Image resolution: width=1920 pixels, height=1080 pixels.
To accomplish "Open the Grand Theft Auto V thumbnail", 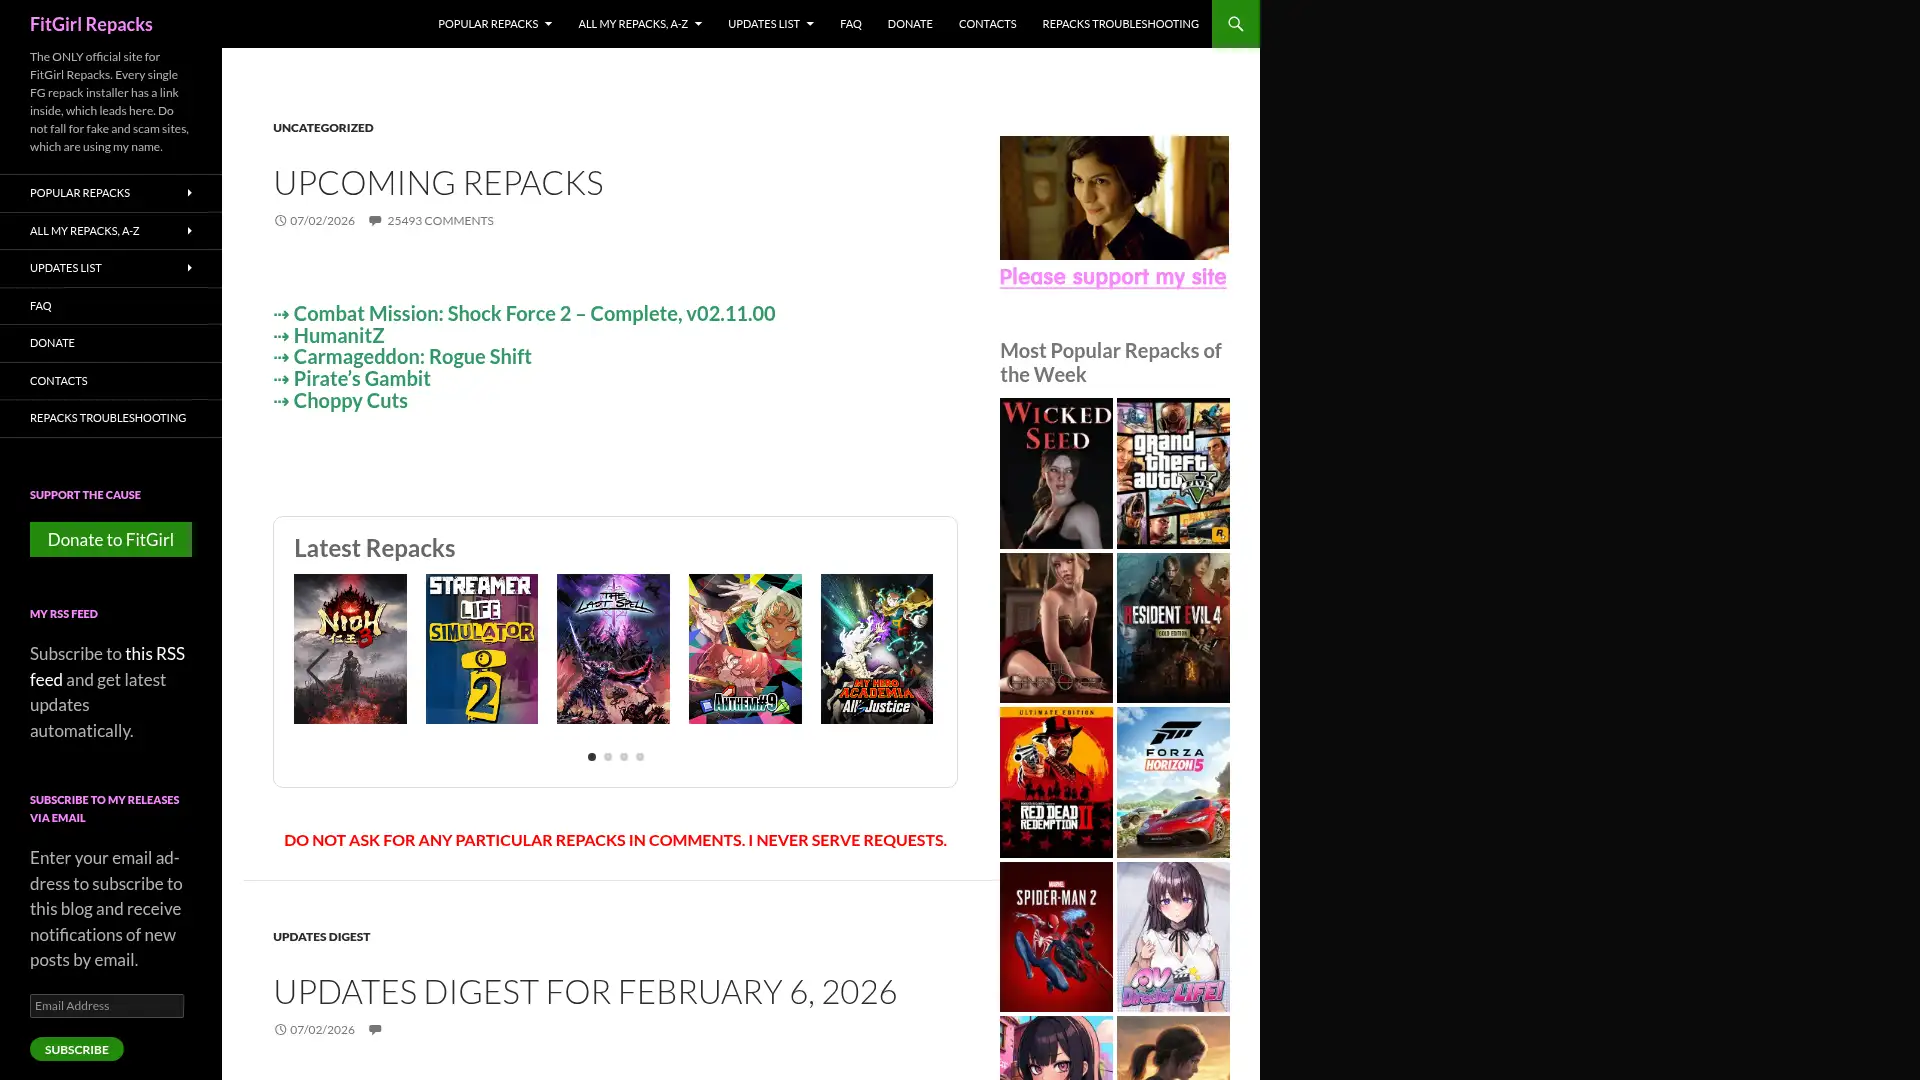I will tap(1172, 473).
